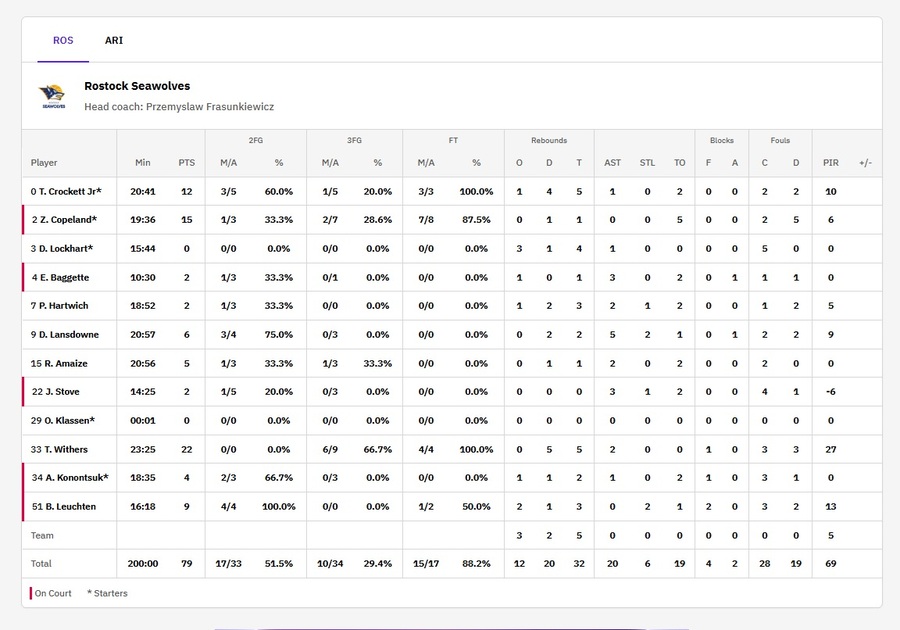900x630 pixels.
Task: Click the PIR column header
Action: pos(831,163)
